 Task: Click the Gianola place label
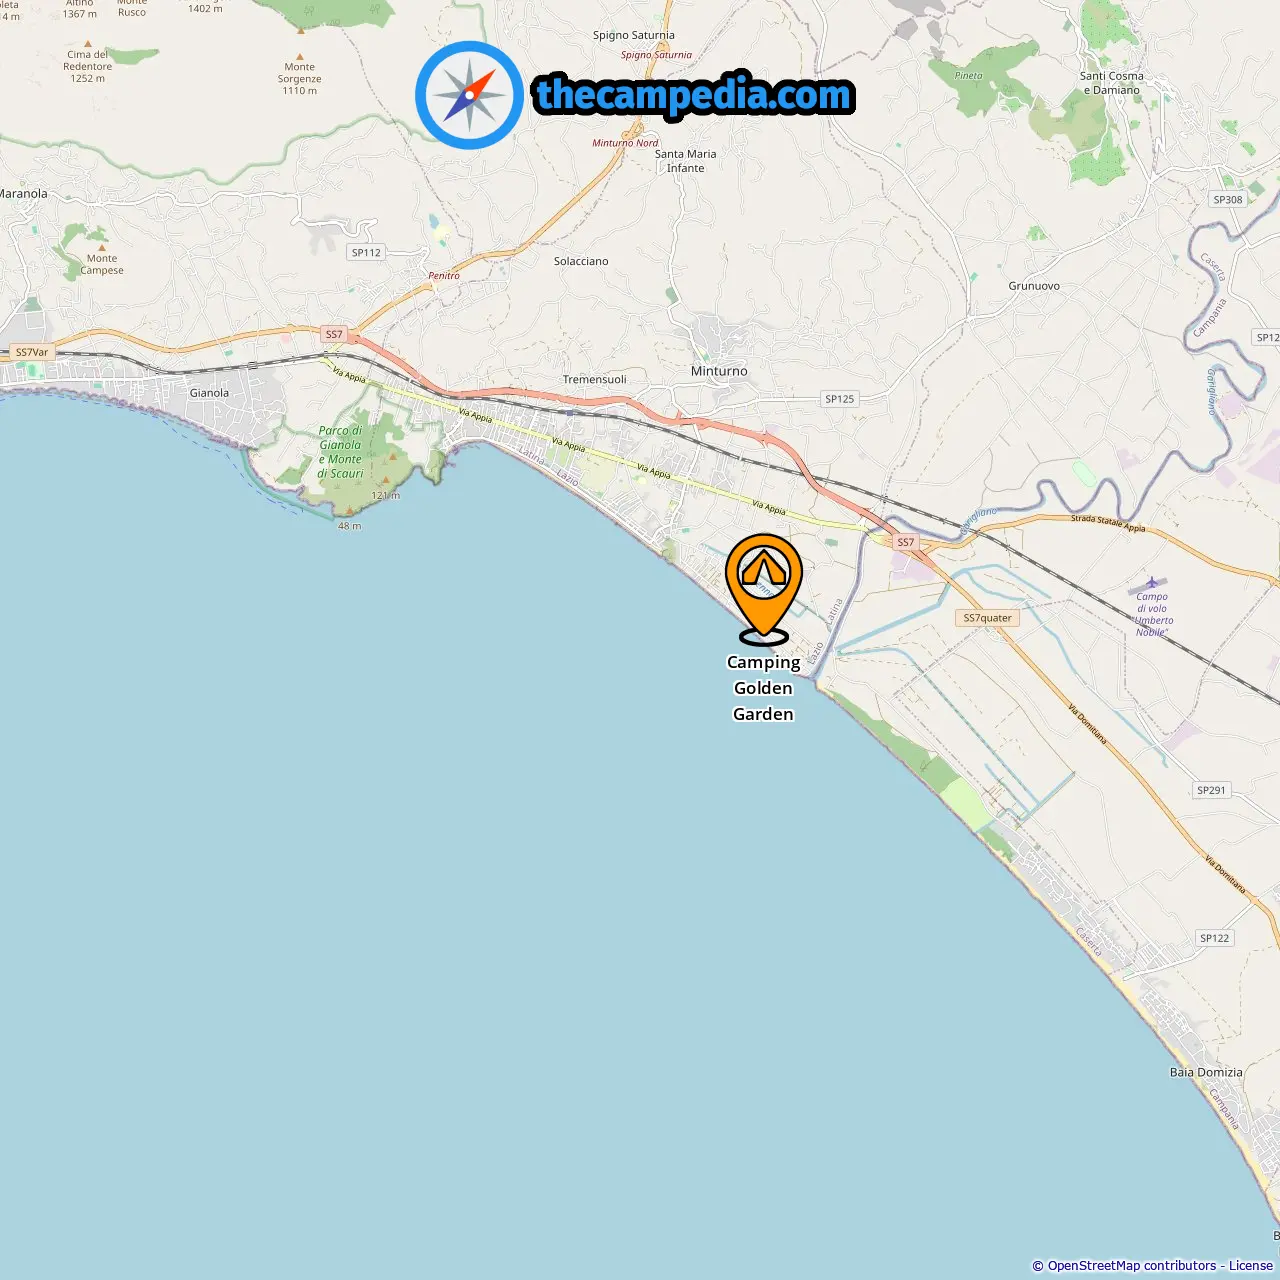[x=209, y=393]
